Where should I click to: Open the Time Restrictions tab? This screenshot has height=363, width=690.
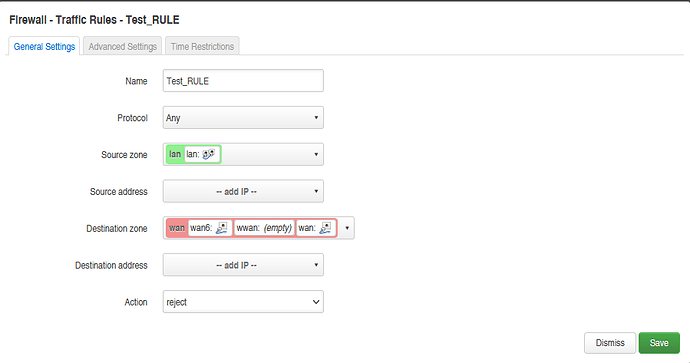coord(202,46)
